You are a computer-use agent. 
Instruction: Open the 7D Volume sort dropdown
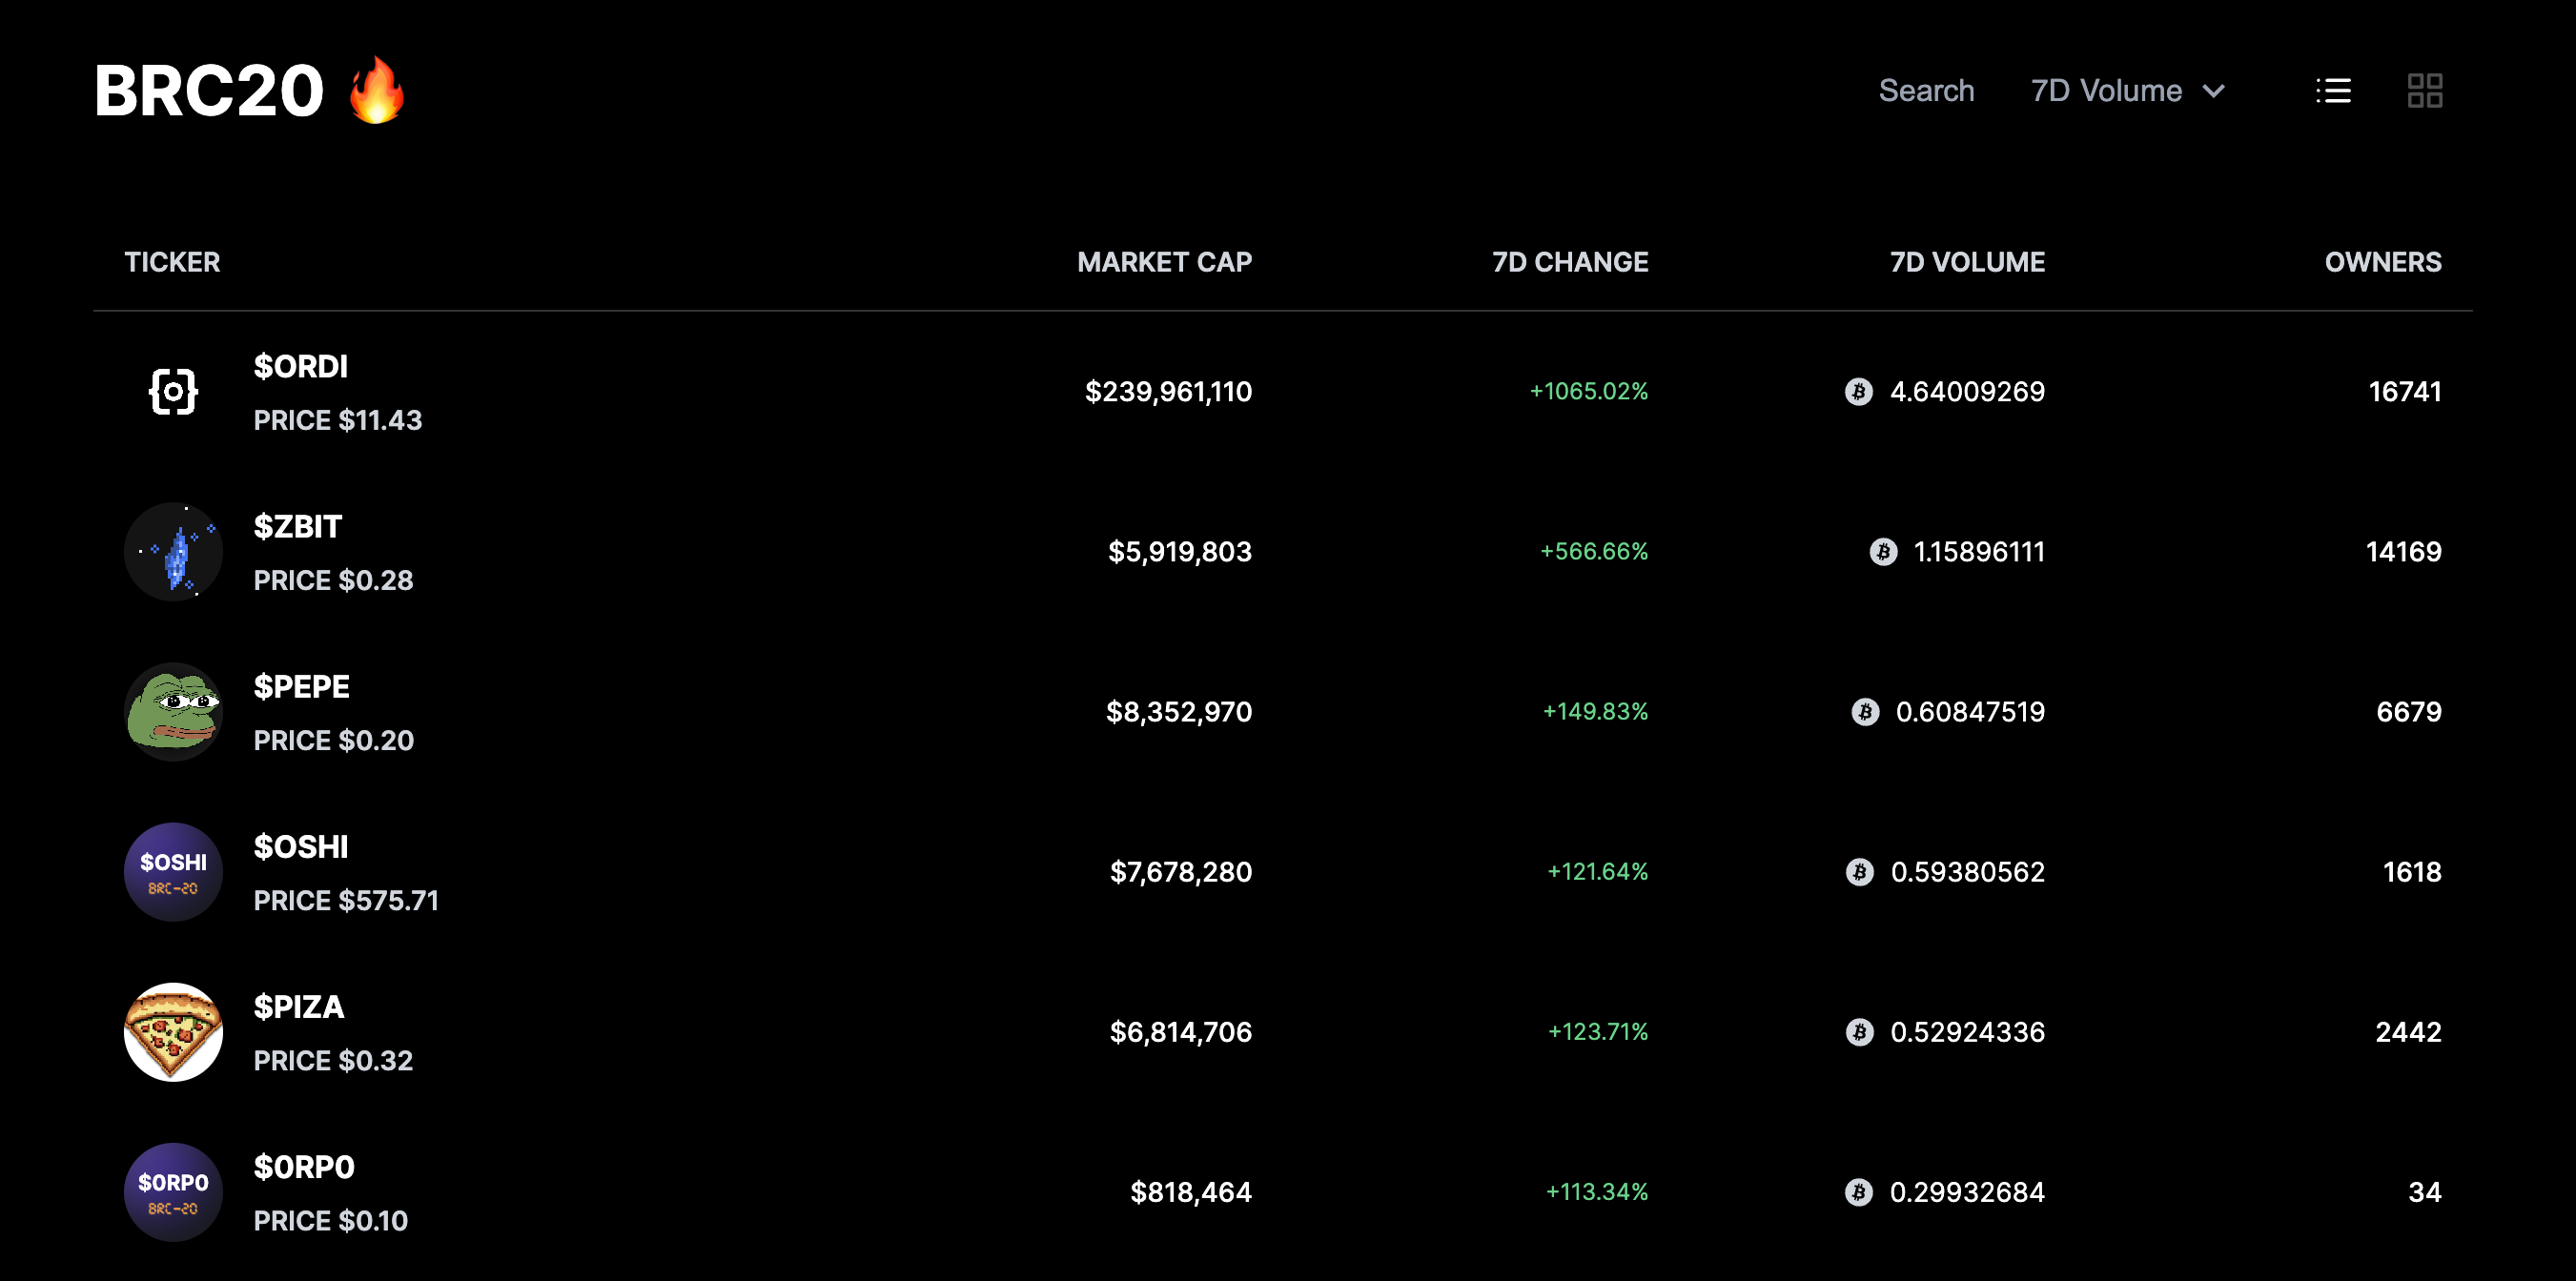2106,91
